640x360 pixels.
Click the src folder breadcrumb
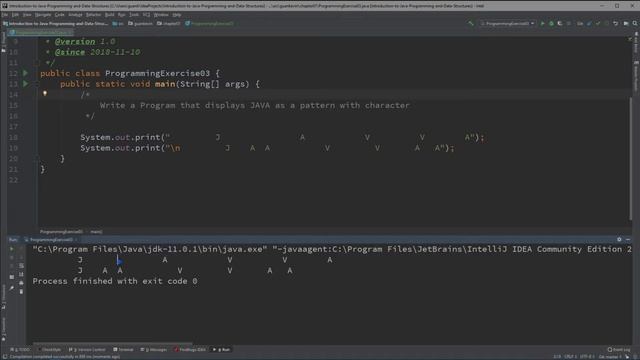118,24
